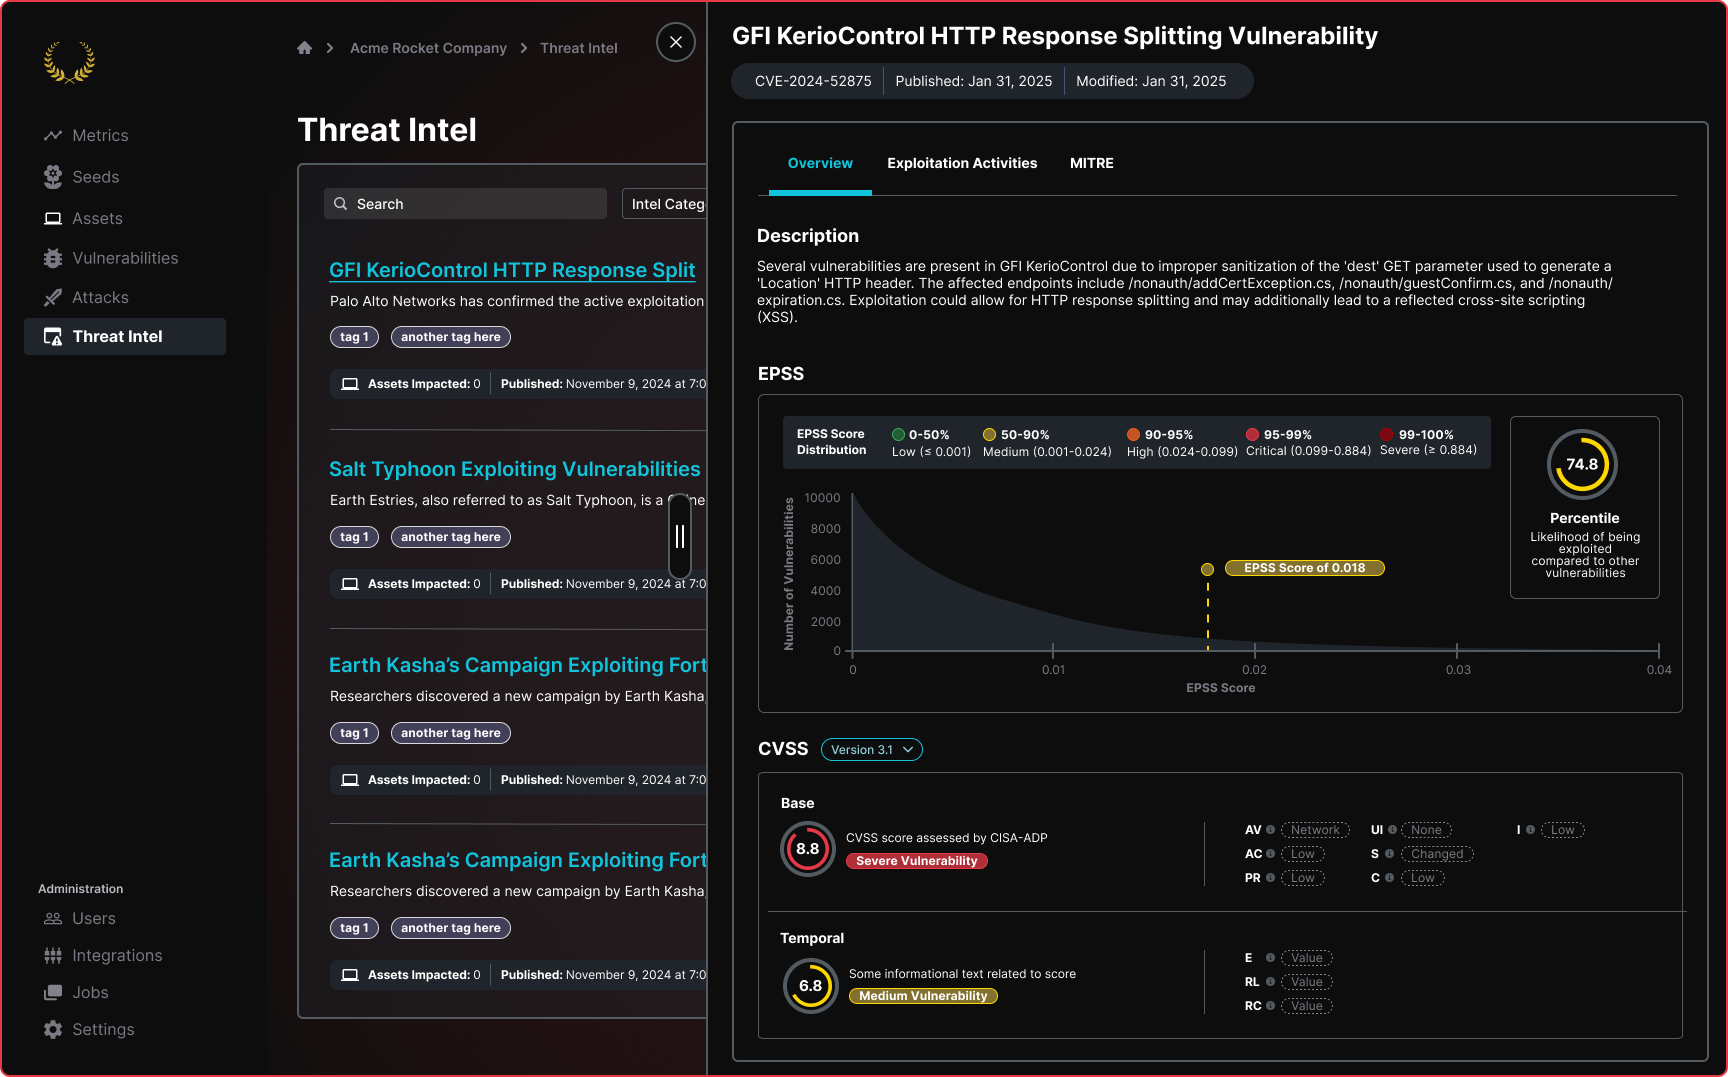Click the panel resize handle
1728x1077 pixels.
click(680, 537)
